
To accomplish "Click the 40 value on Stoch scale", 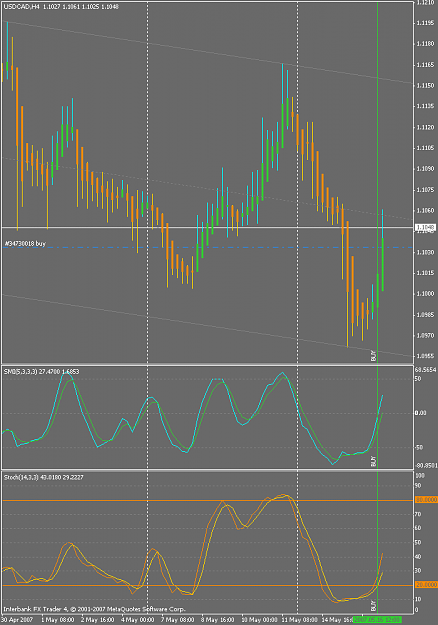I will pyautogui.click(x=418, y=557).
